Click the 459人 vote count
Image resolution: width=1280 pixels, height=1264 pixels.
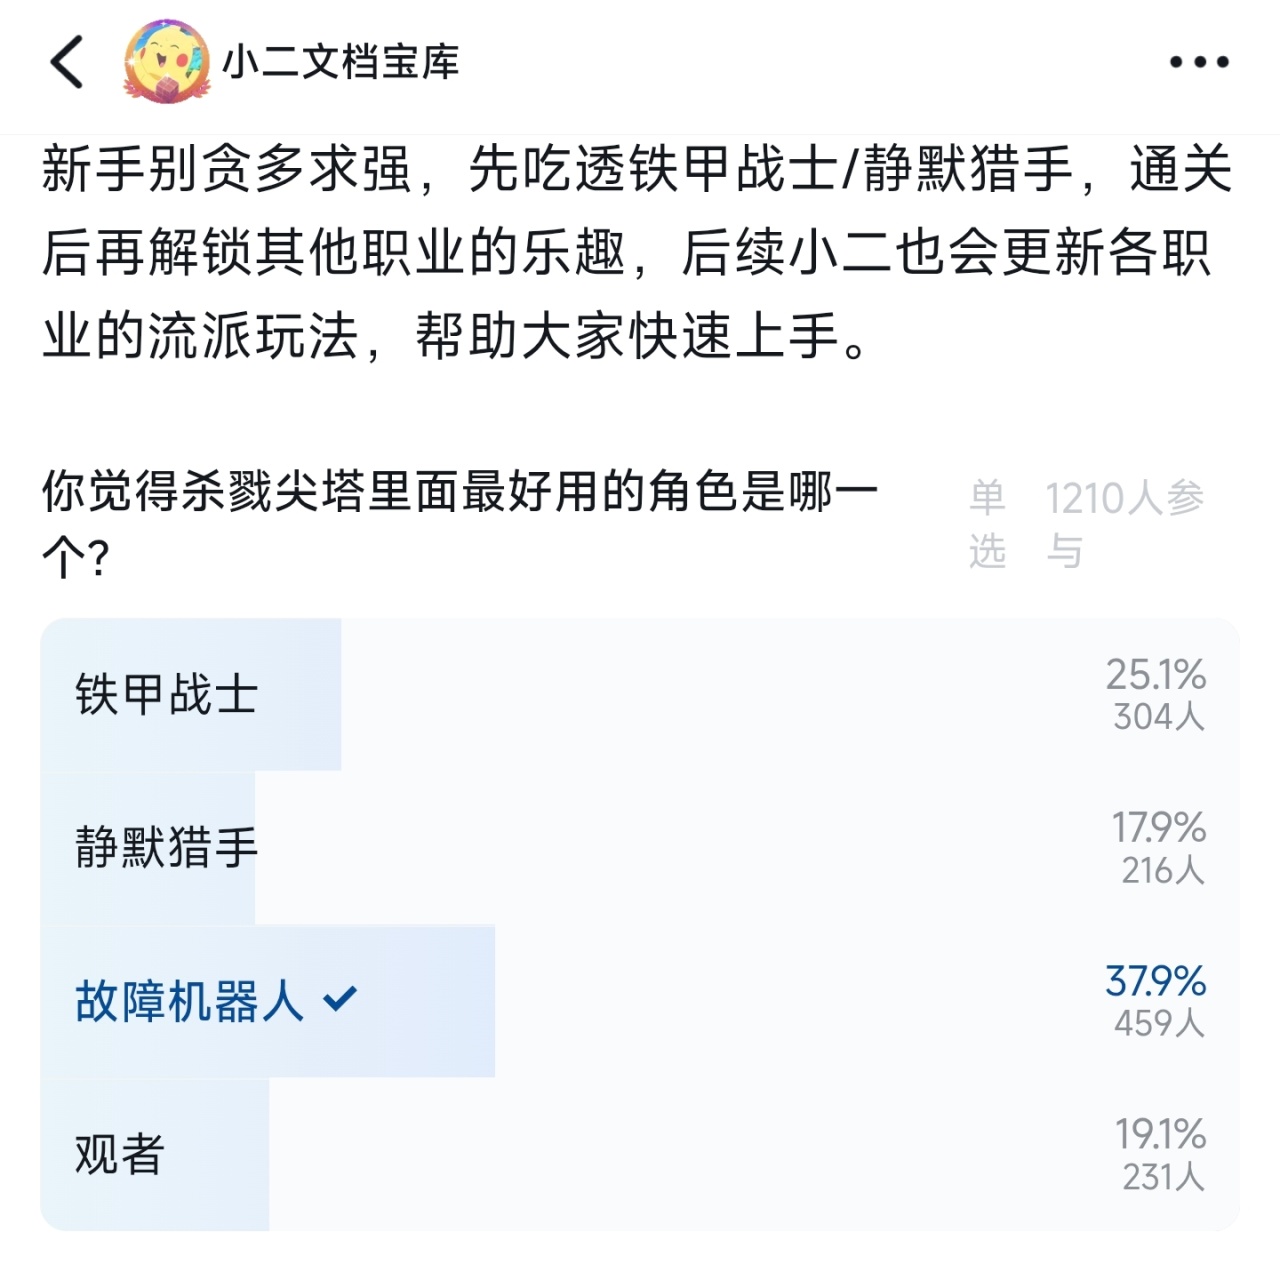1159,1023
